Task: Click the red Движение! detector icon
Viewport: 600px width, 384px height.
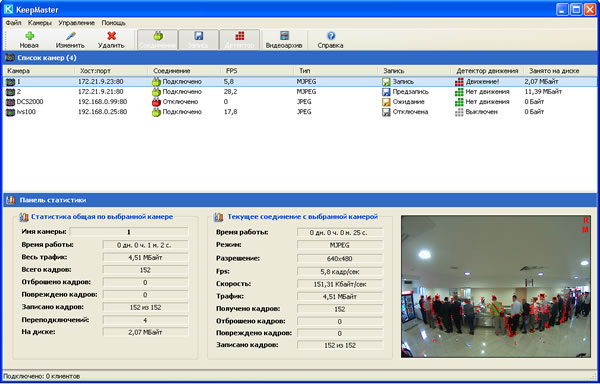Action: pyautogui.click(x=459, y=82)
